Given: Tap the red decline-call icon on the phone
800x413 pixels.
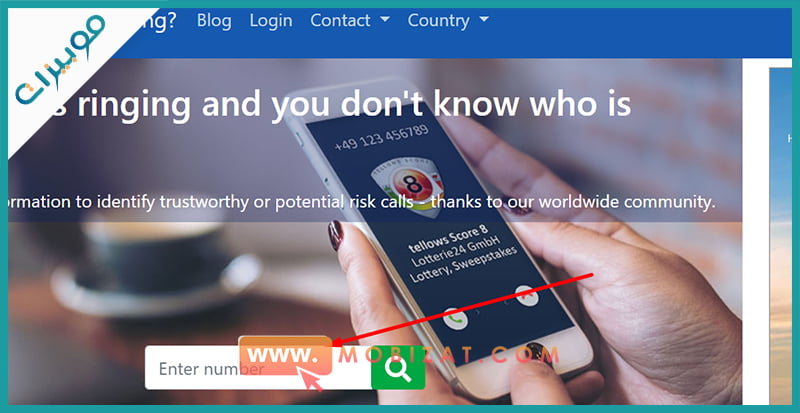Looking at the screenshot, I should tap(526, 296).
